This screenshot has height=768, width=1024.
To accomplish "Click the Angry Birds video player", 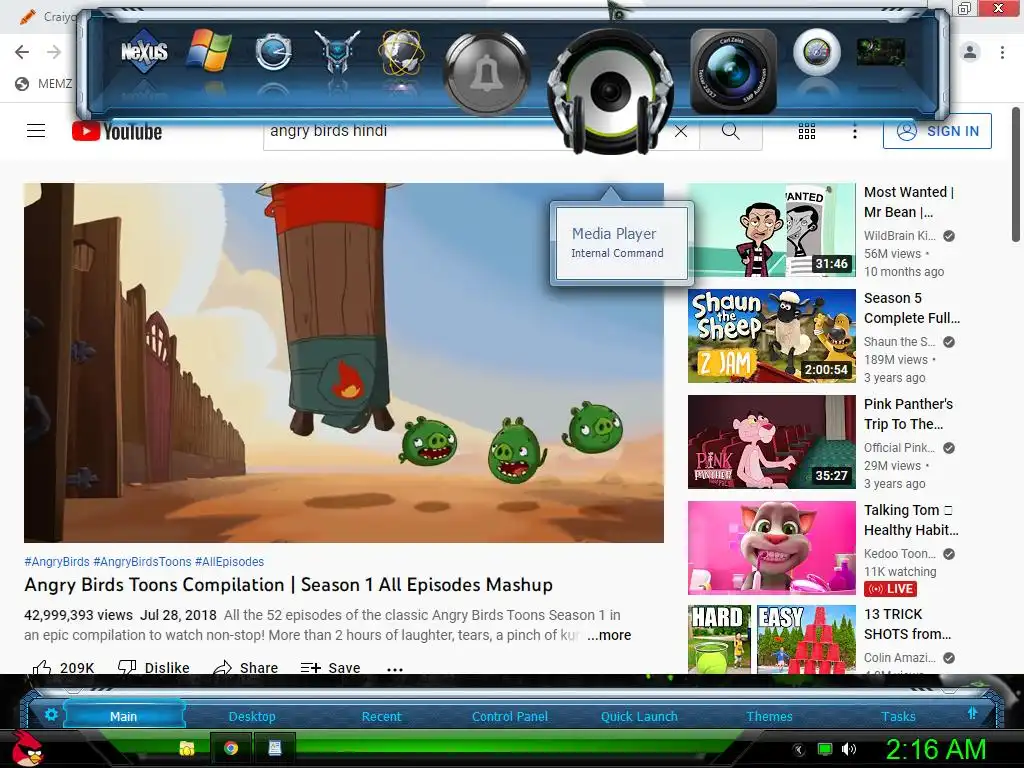I will point(344,362).
